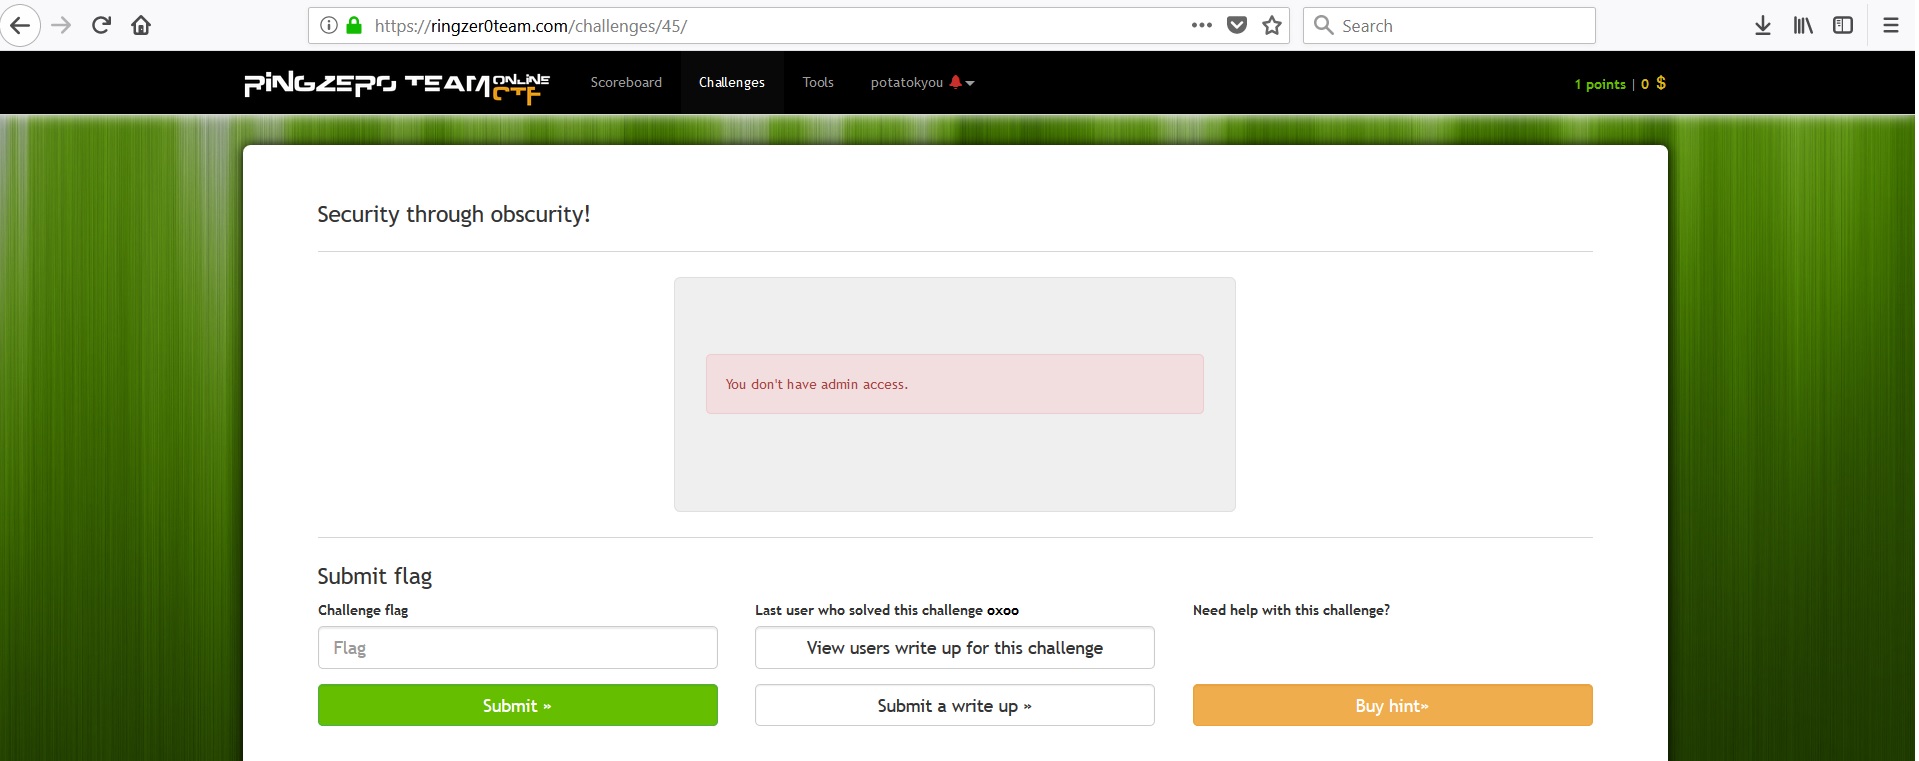Open Firefox hamburger menu
Screen dimensions: 1919x761
coord(1890,25)
